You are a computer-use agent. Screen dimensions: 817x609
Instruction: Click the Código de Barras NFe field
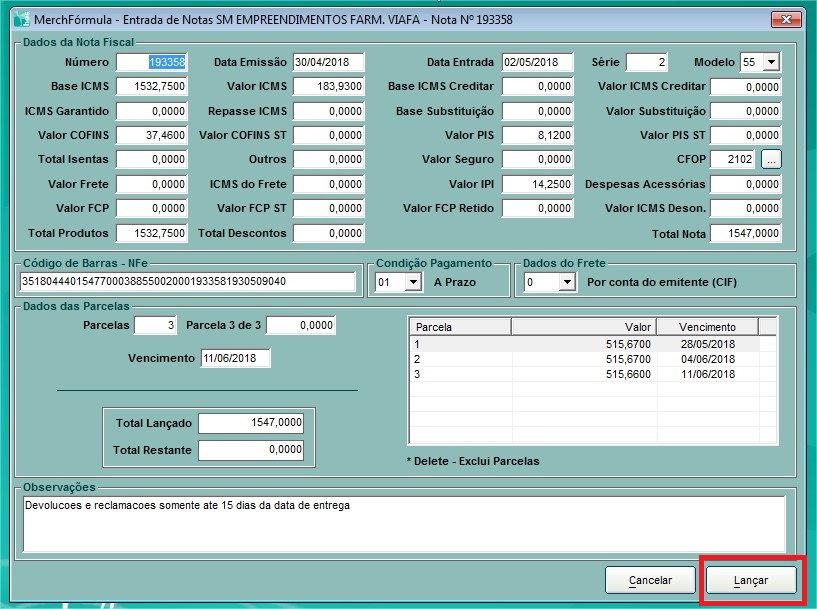click(x=187, y=281)
